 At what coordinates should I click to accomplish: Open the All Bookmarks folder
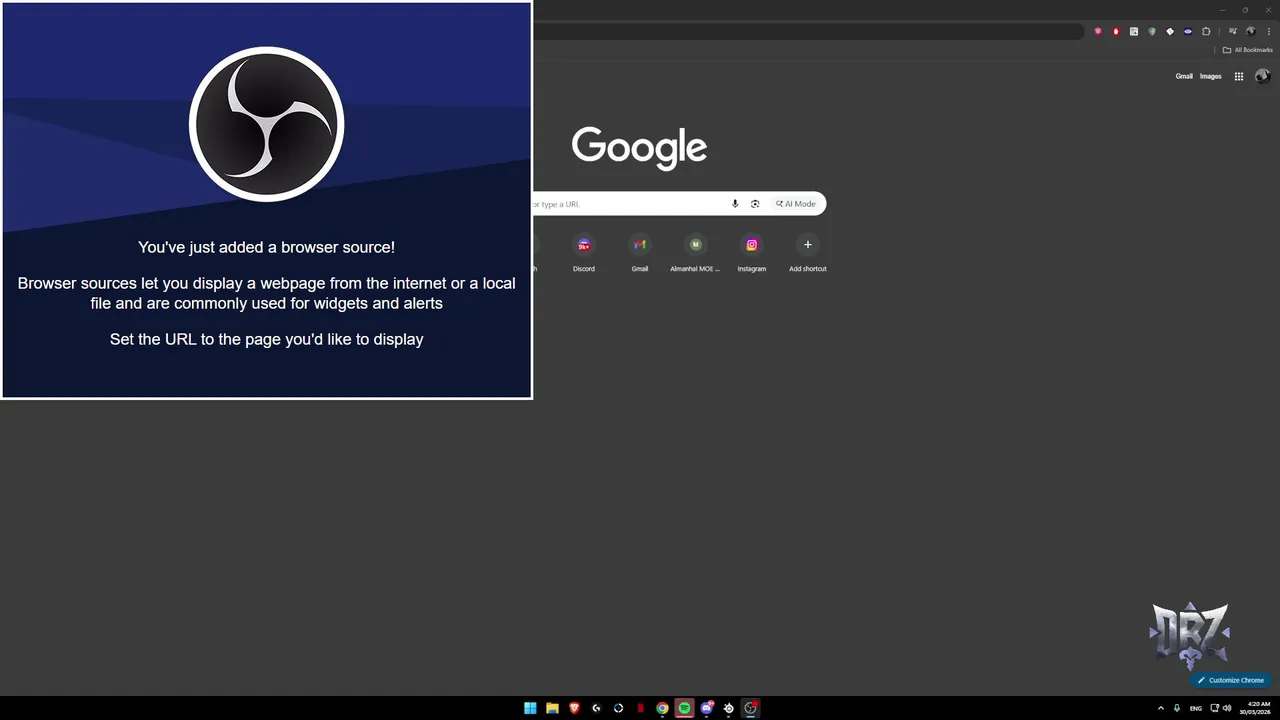[1247, 50]
